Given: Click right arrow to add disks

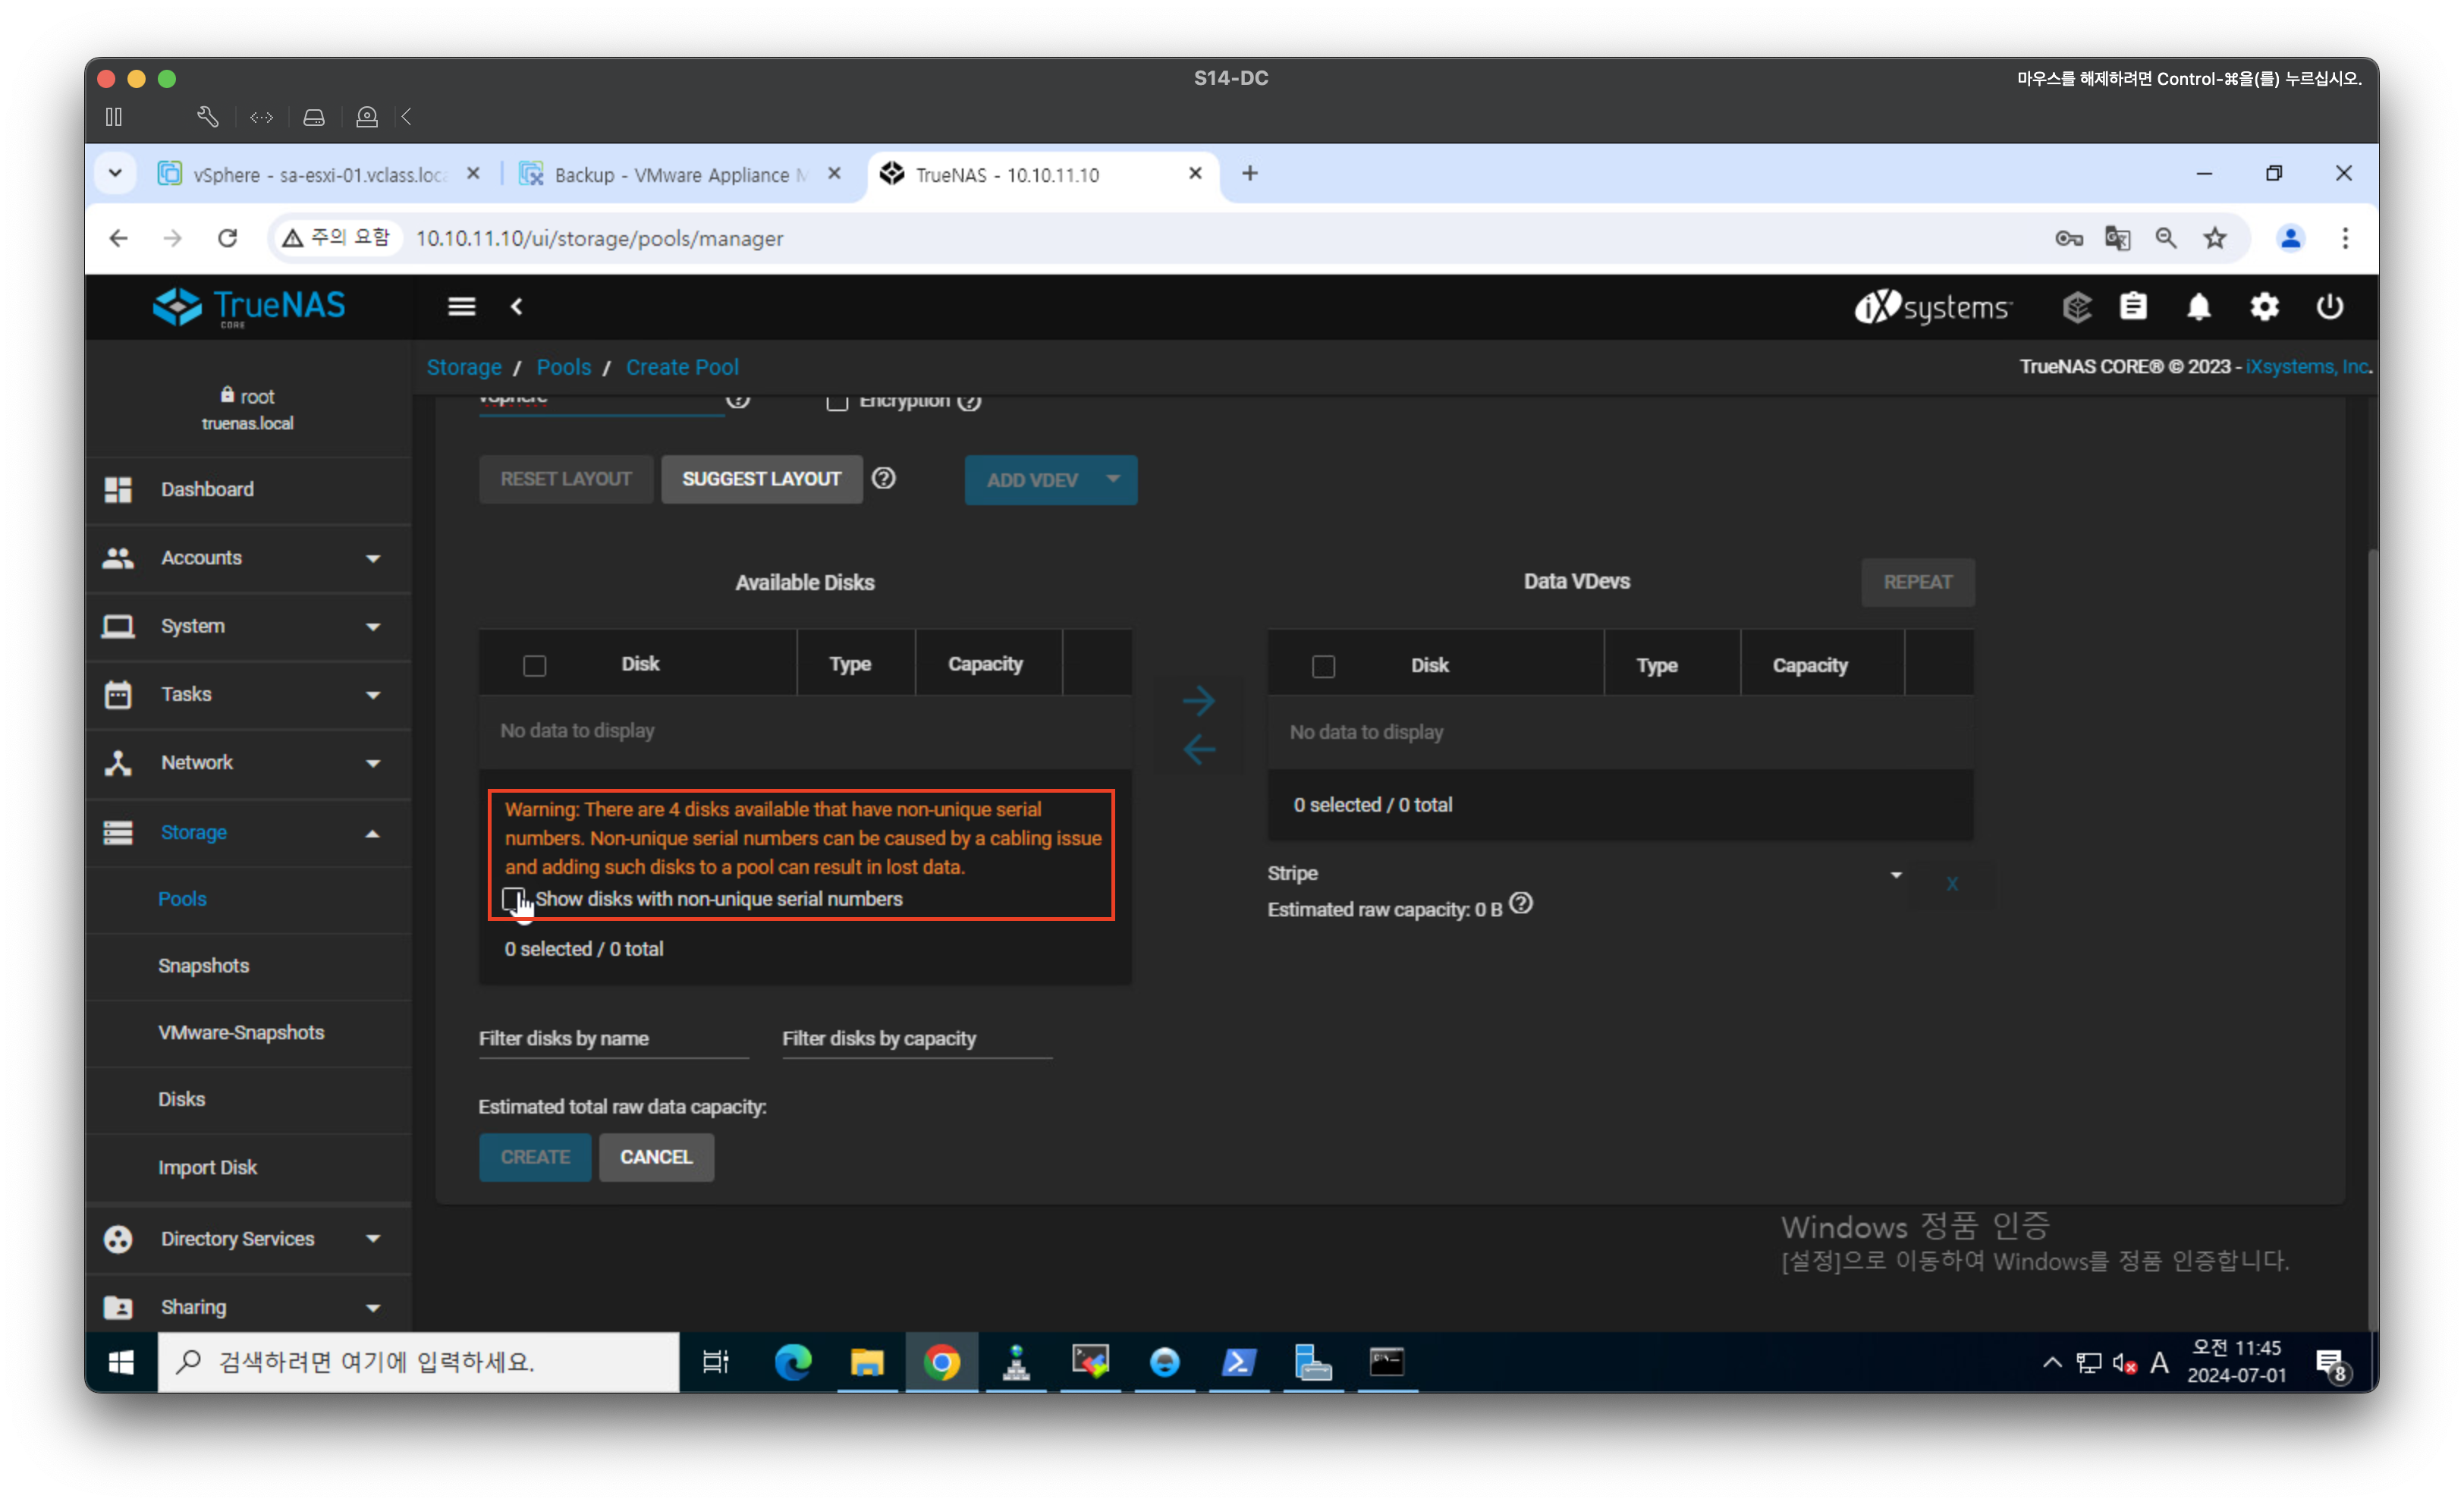Looking at the screenshot, I should pyautogui.click(x=1198, y=701).
